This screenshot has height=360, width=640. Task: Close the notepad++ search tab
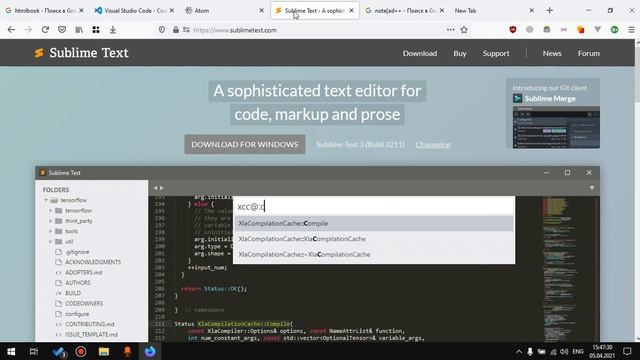(442, 11)
